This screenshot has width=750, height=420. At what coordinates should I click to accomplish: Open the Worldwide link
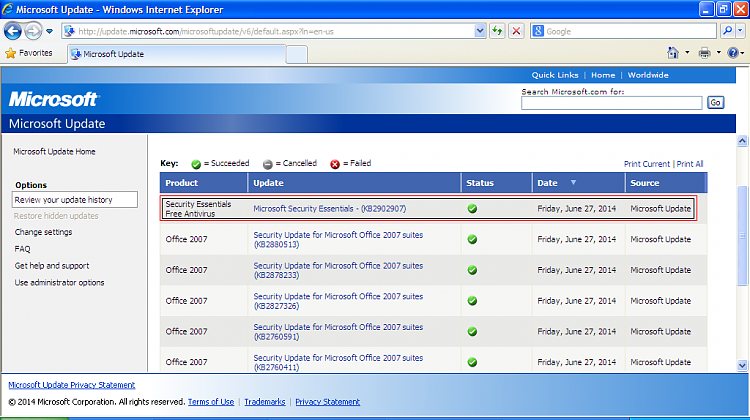(648, 75)
